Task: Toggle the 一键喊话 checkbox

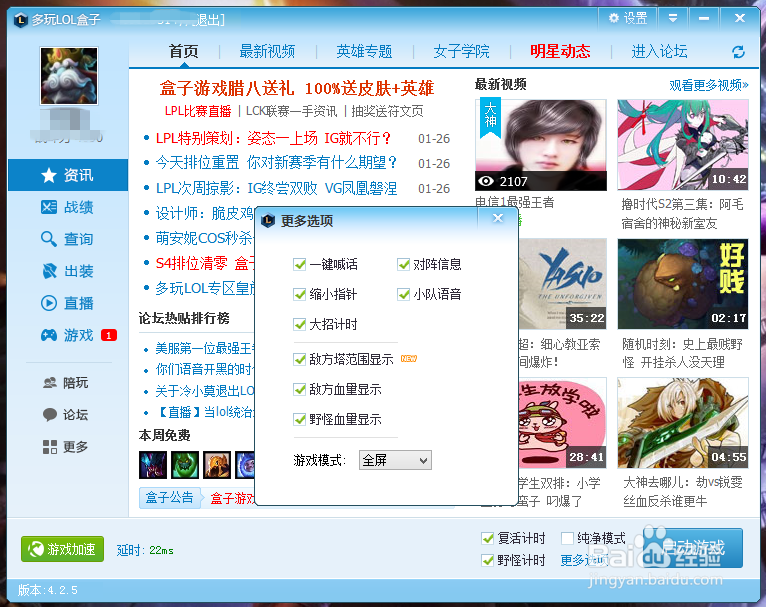Action: click(299, 265)
